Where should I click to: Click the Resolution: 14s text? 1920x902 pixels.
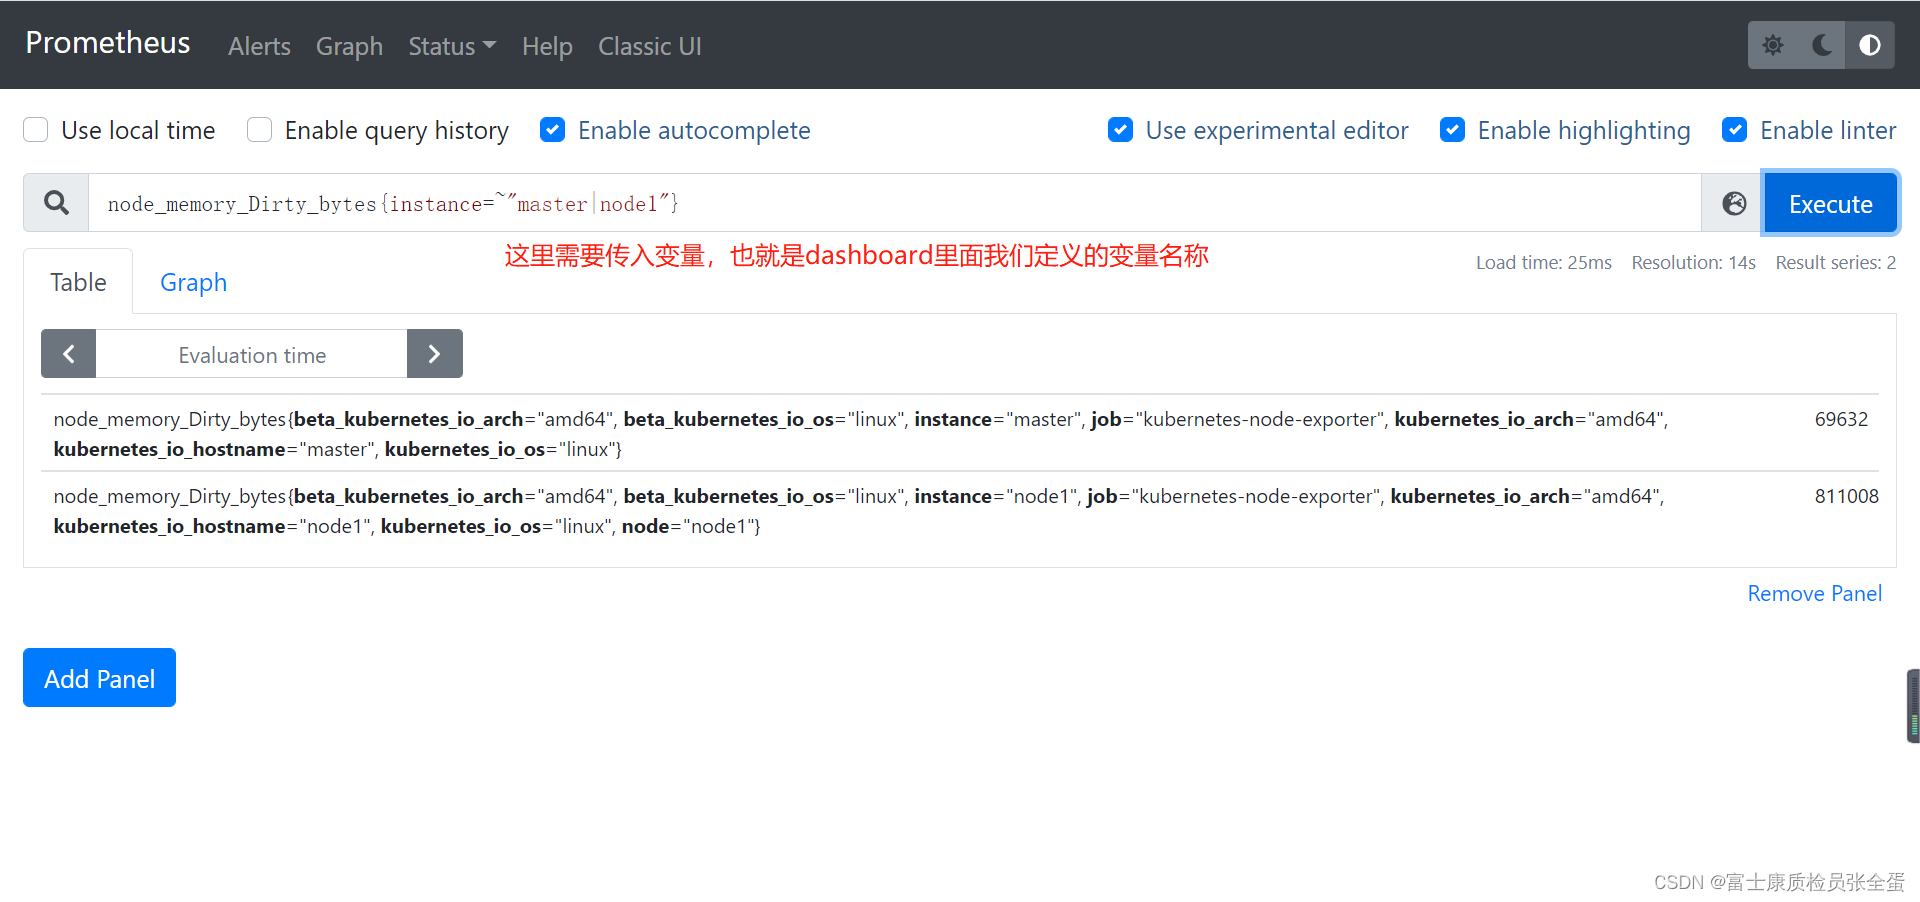pos(1693,262)
